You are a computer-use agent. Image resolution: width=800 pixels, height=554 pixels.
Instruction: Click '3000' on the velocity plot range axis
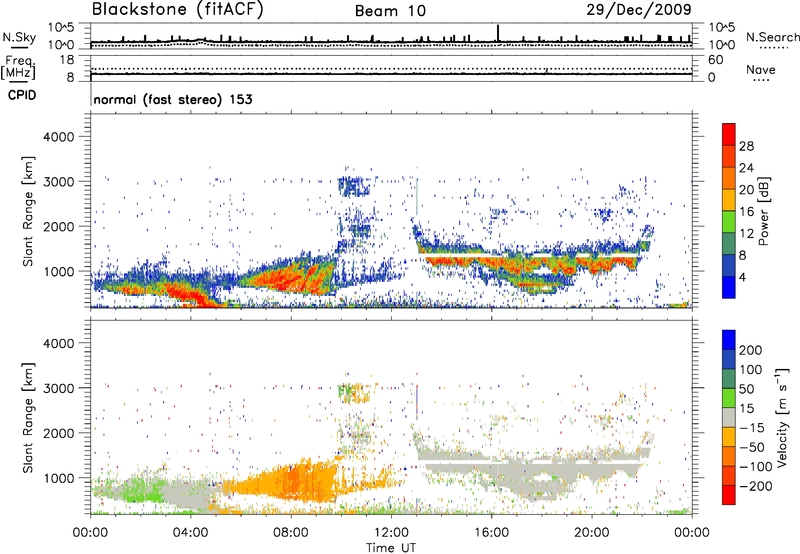coord(58,388)
